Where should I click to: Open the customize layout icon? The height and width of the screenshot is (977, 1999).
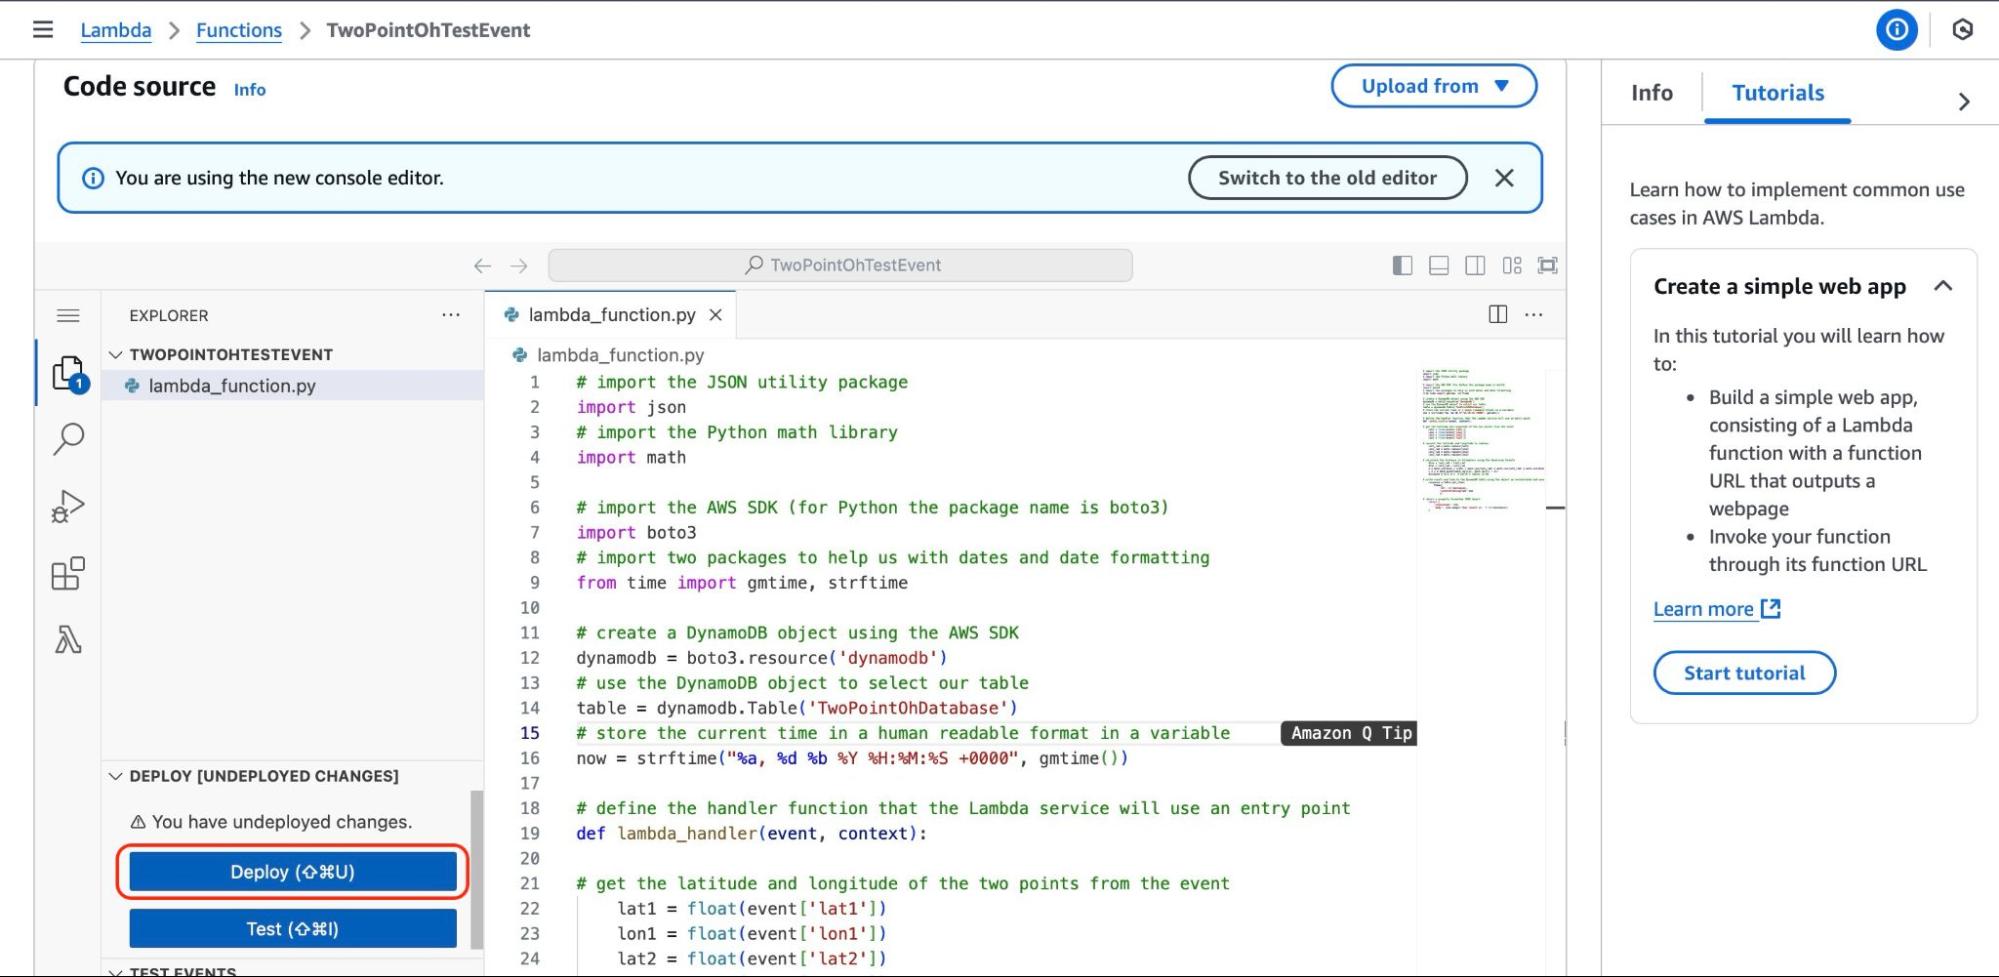(x=1512, y=265)
